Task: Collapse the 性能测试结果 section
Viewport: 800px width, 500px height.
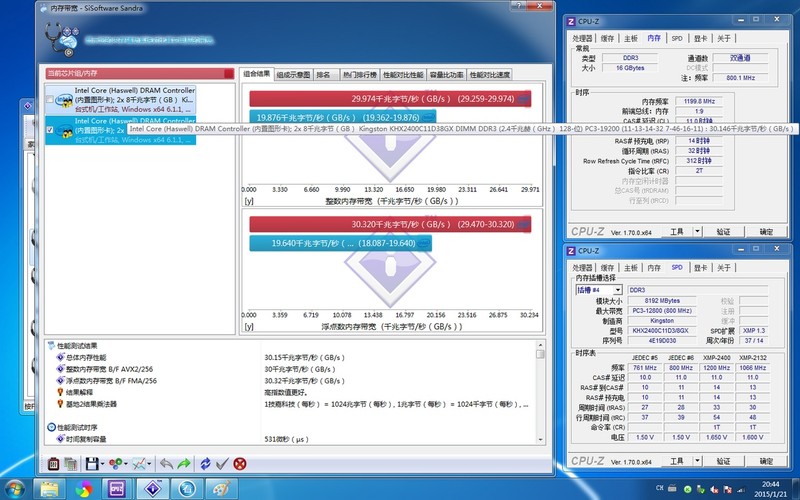Action: tap(51, 345)
